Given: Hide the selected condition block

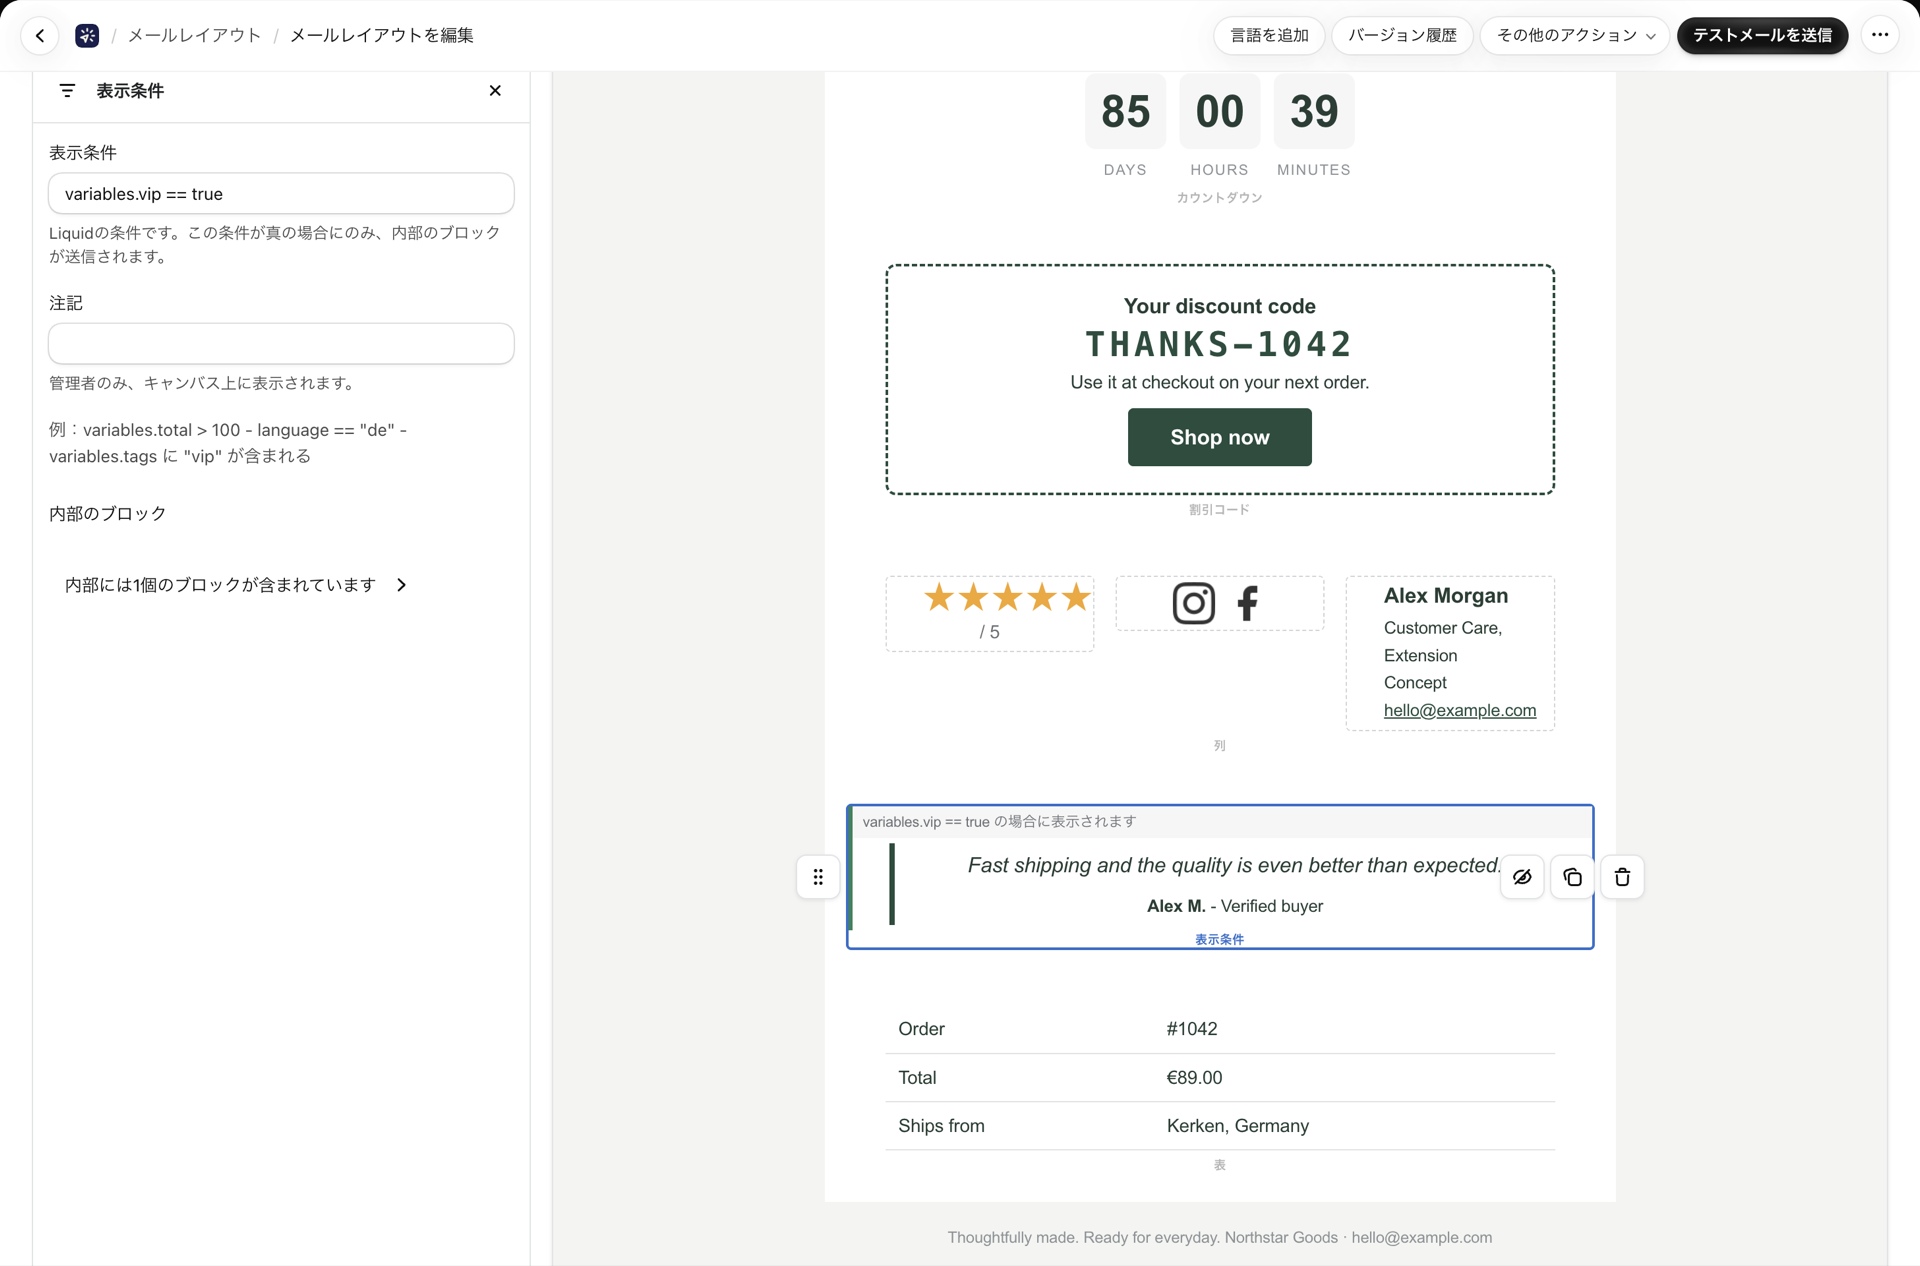Looking at the screenshot, I should coord(1522,877).
